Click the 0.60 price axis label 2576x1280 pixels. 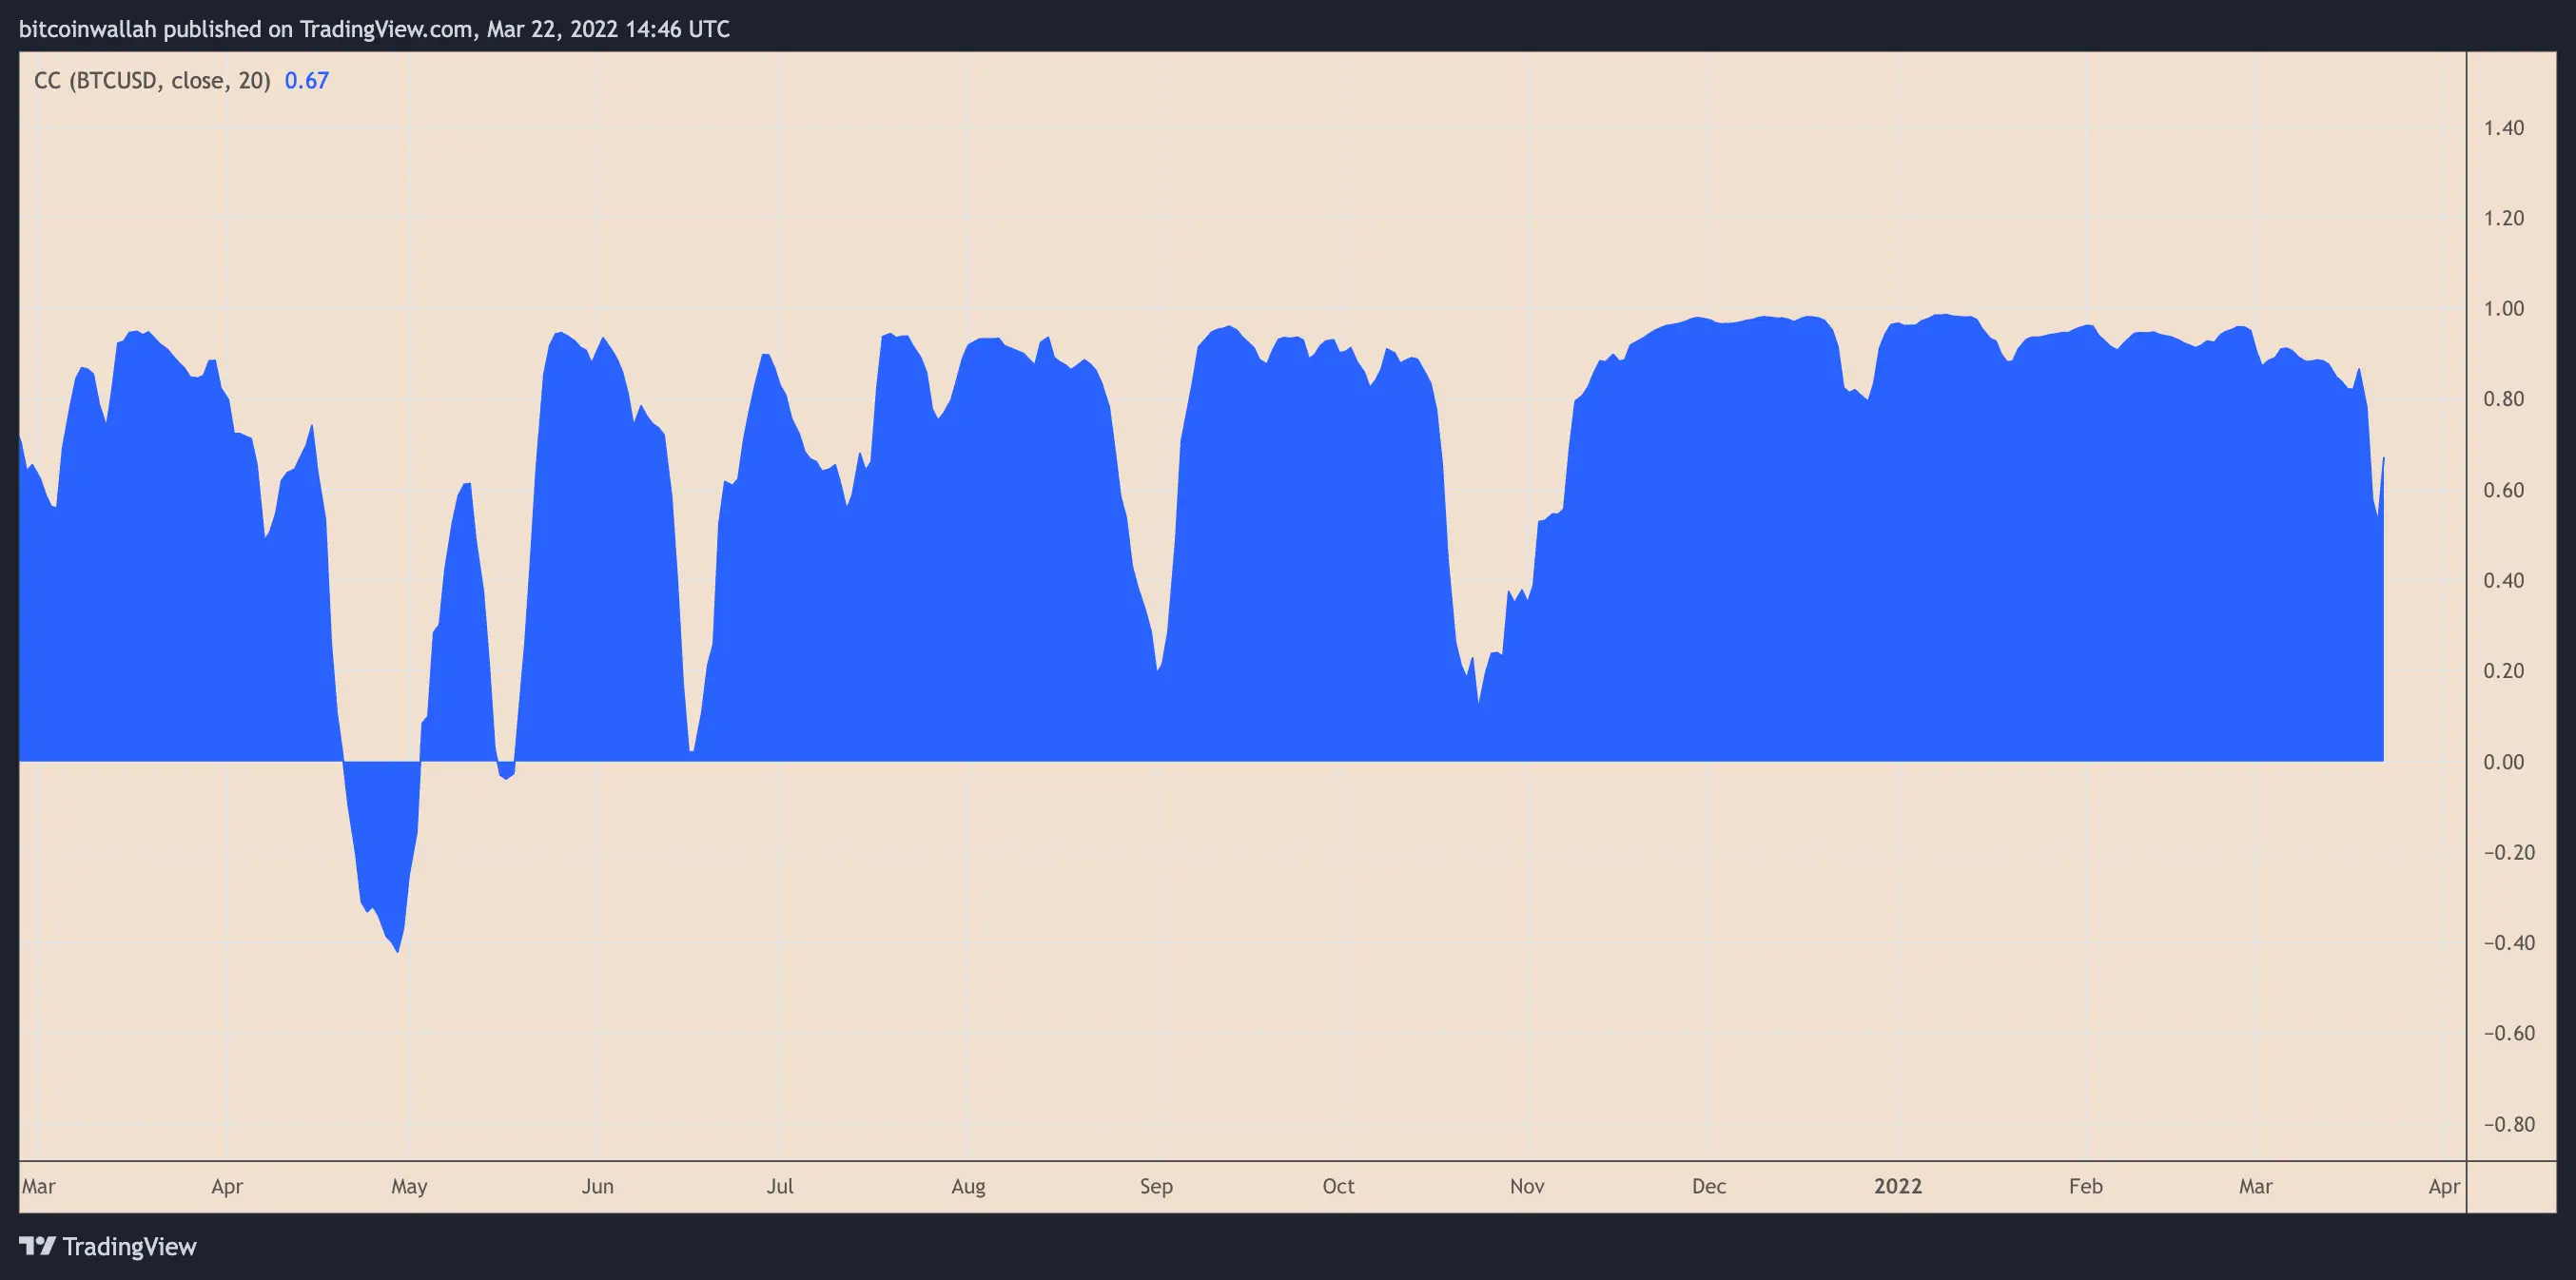(2503, 490)
